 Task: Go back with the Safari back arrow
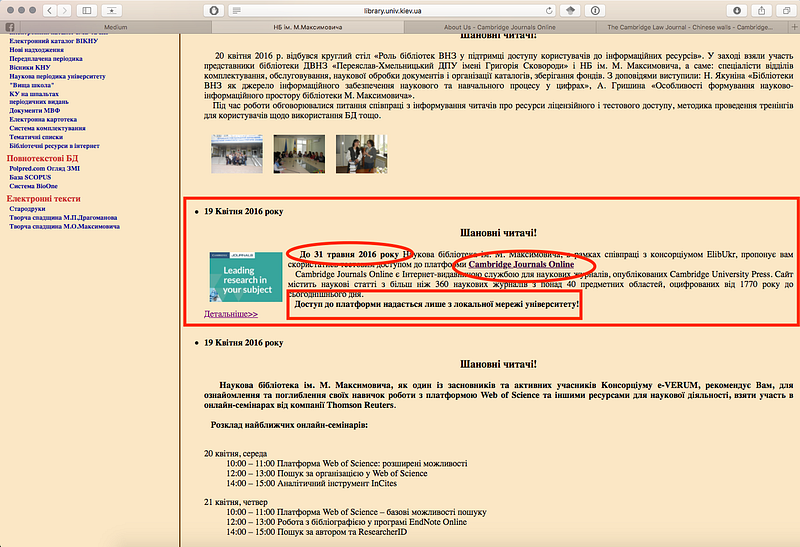click(x=49, y=10)
